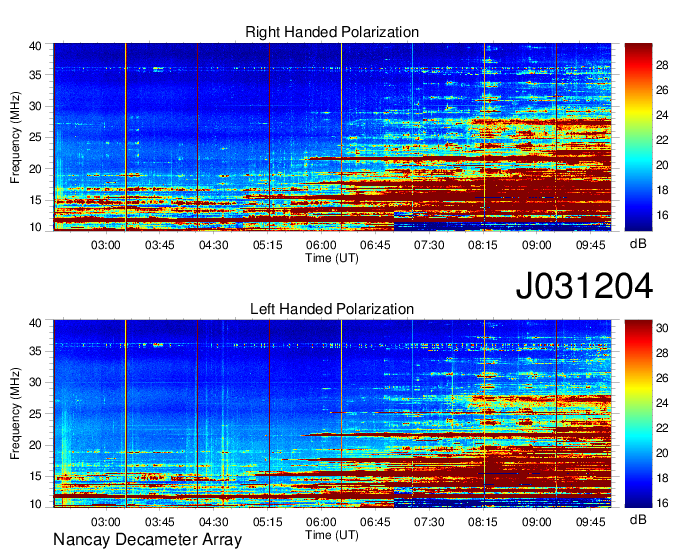
Task: Click the "24" label on Right Handed color bar
Action: tap(662, 115)
